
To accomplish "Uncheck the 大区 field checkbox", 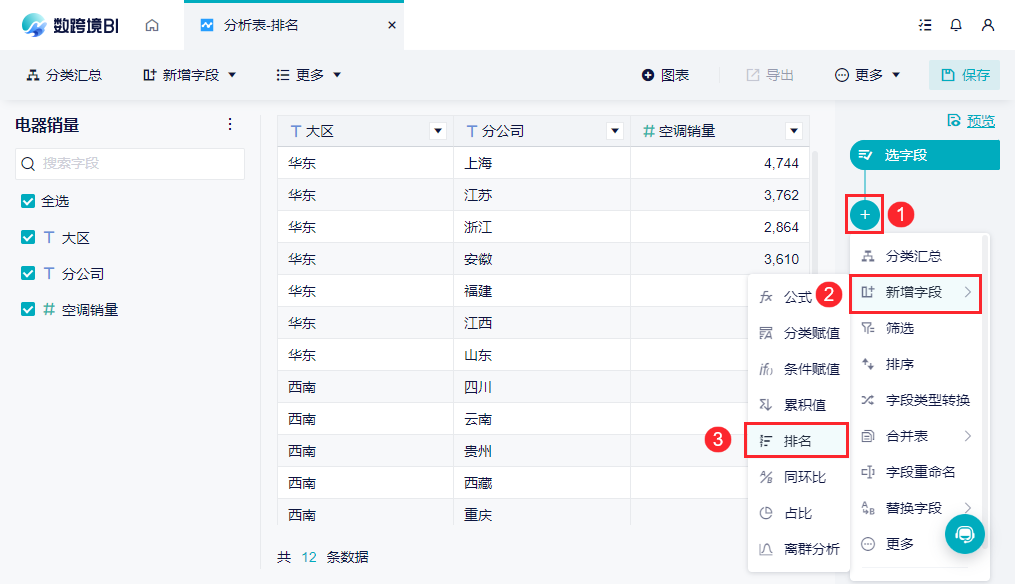I will click(x=28, y=237).
